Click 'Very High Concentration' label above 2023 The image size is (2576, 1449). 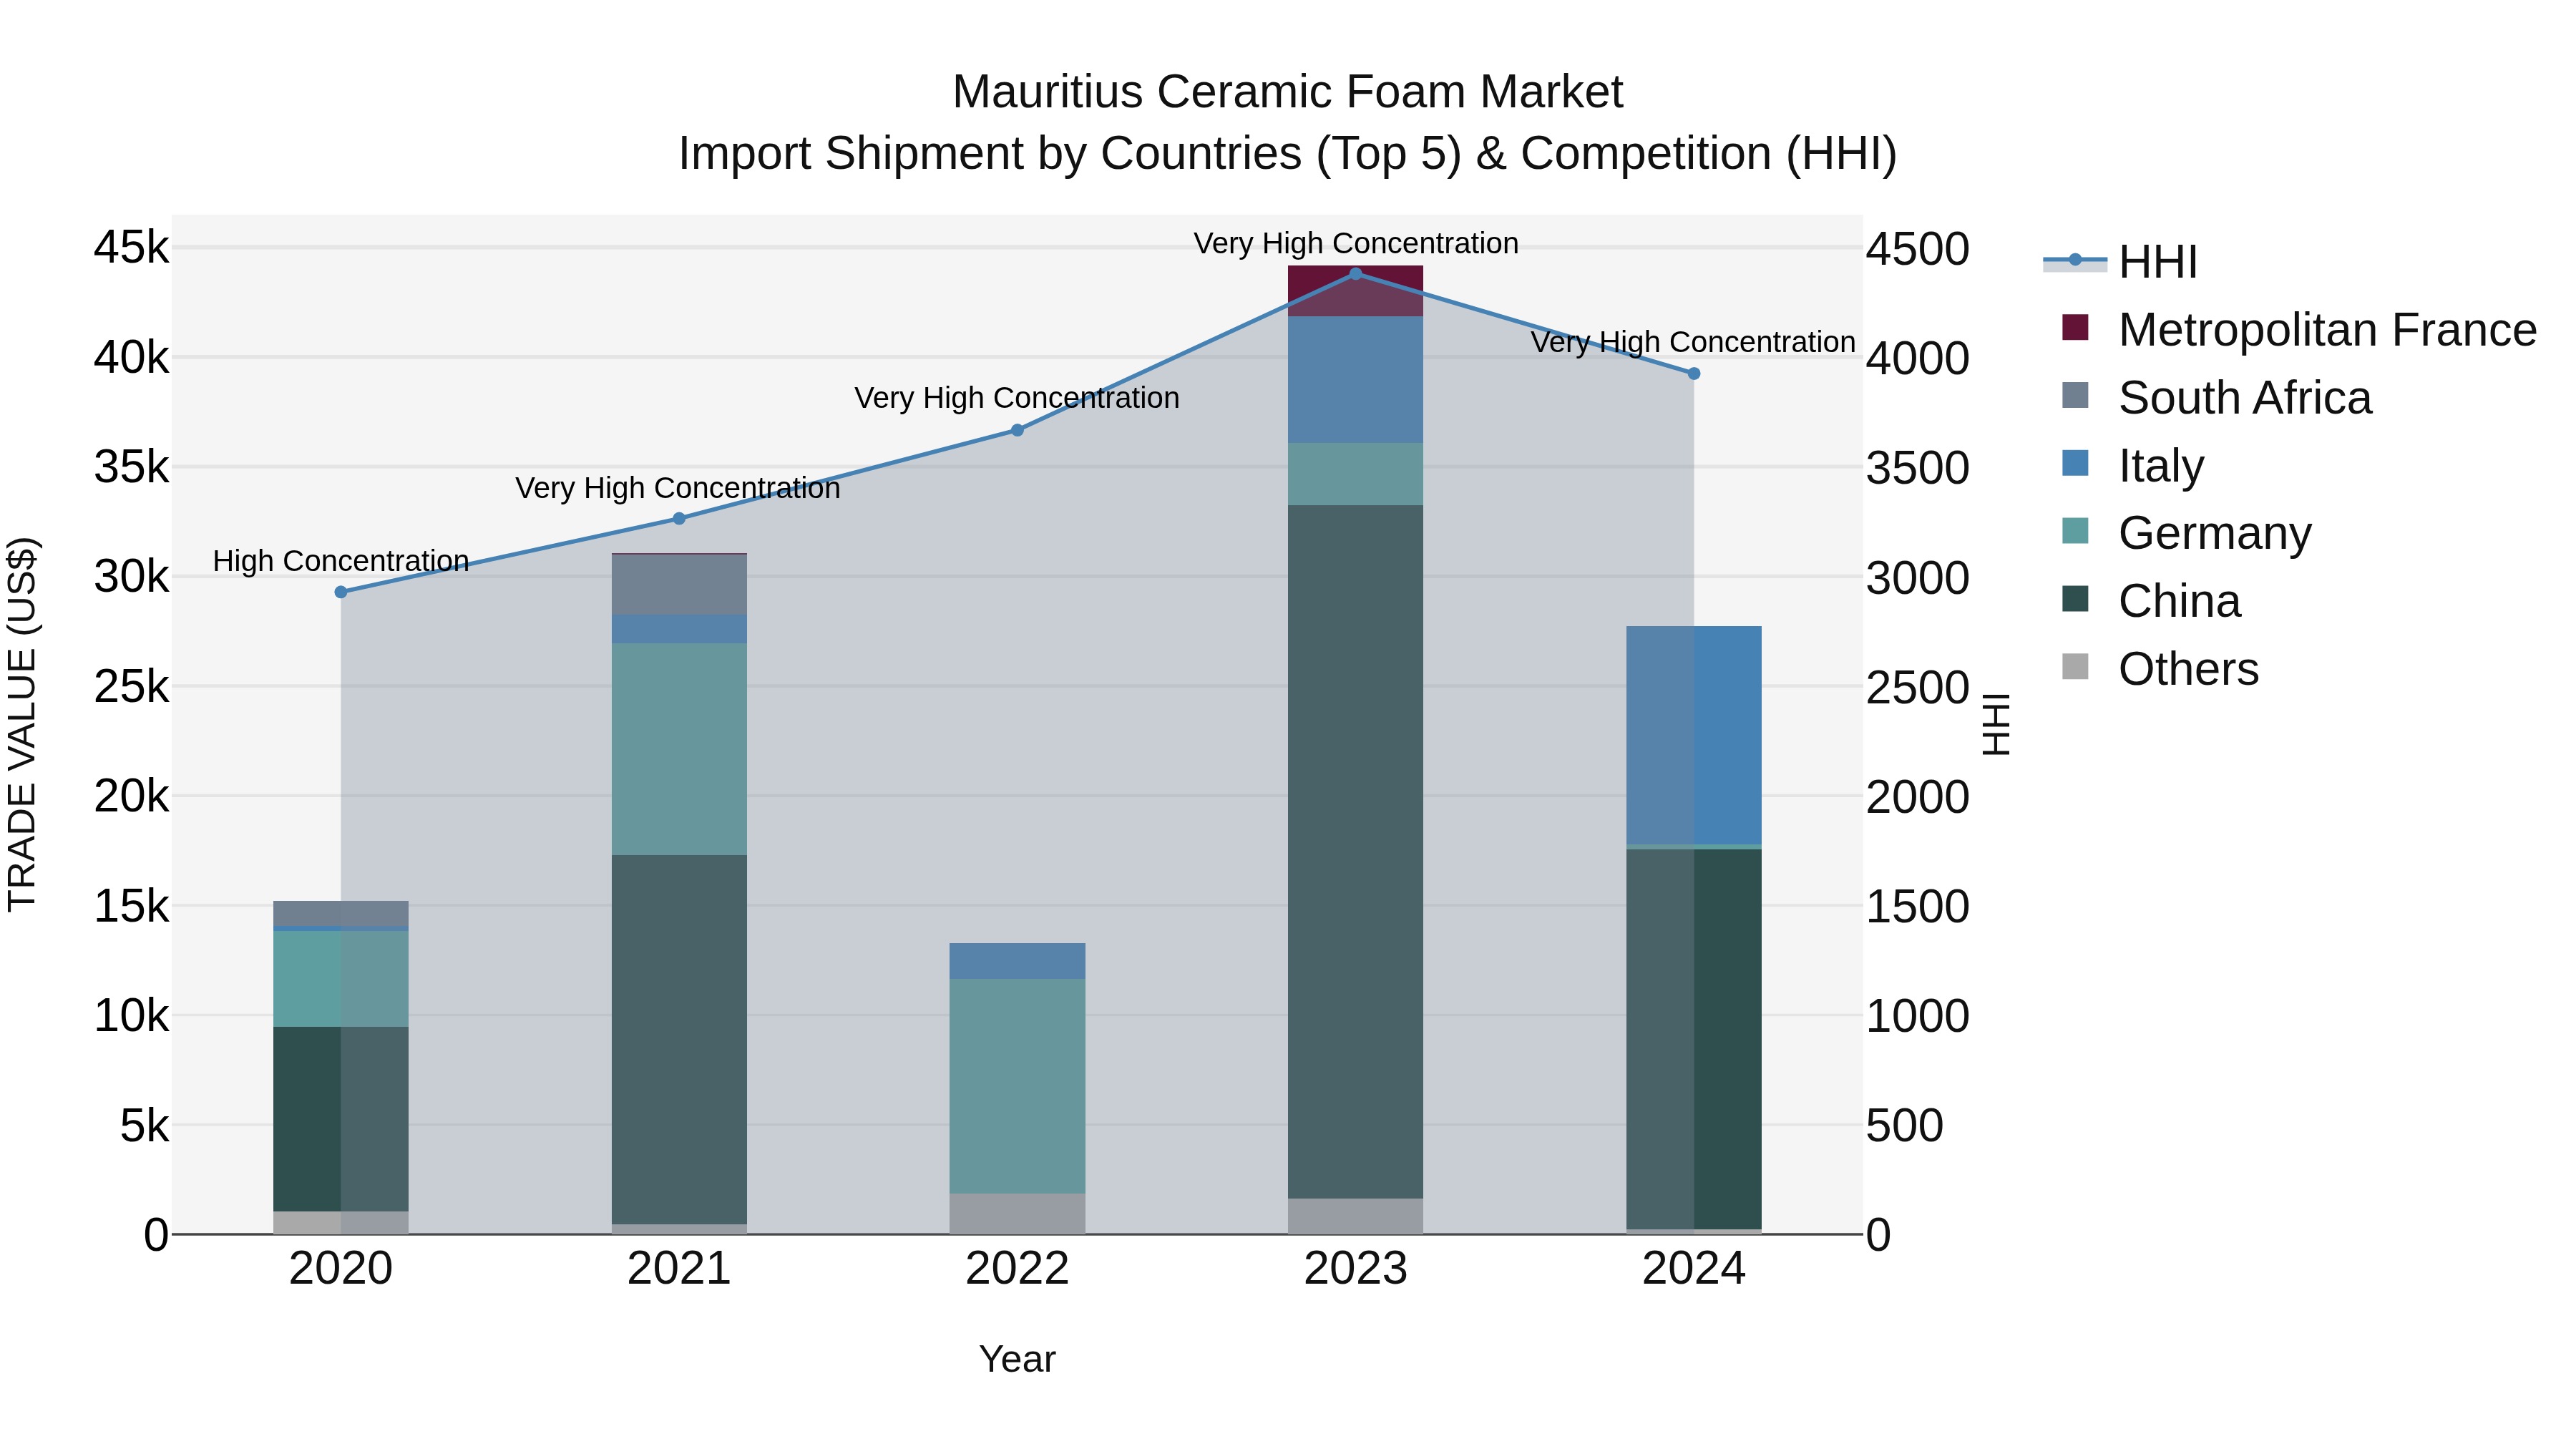coord(1356,244)
